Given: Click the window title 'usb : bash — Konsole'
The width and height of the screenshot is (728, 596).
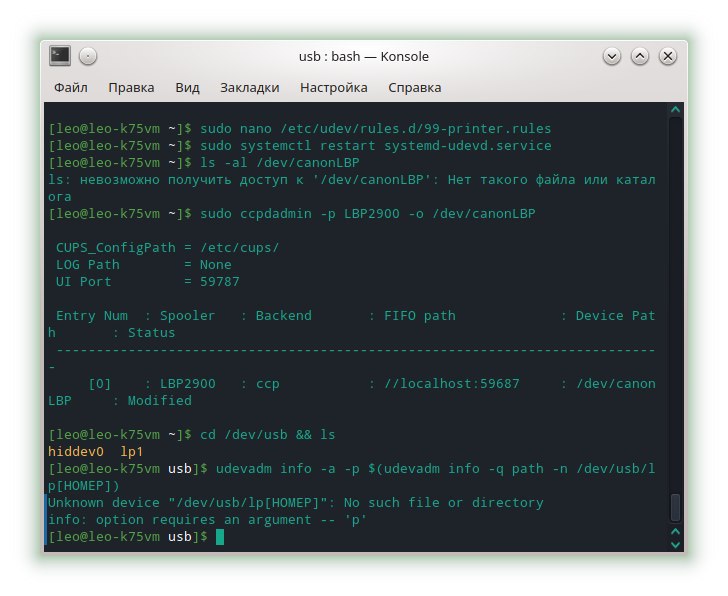Looking at the screenshot, I should click(364, 56).
